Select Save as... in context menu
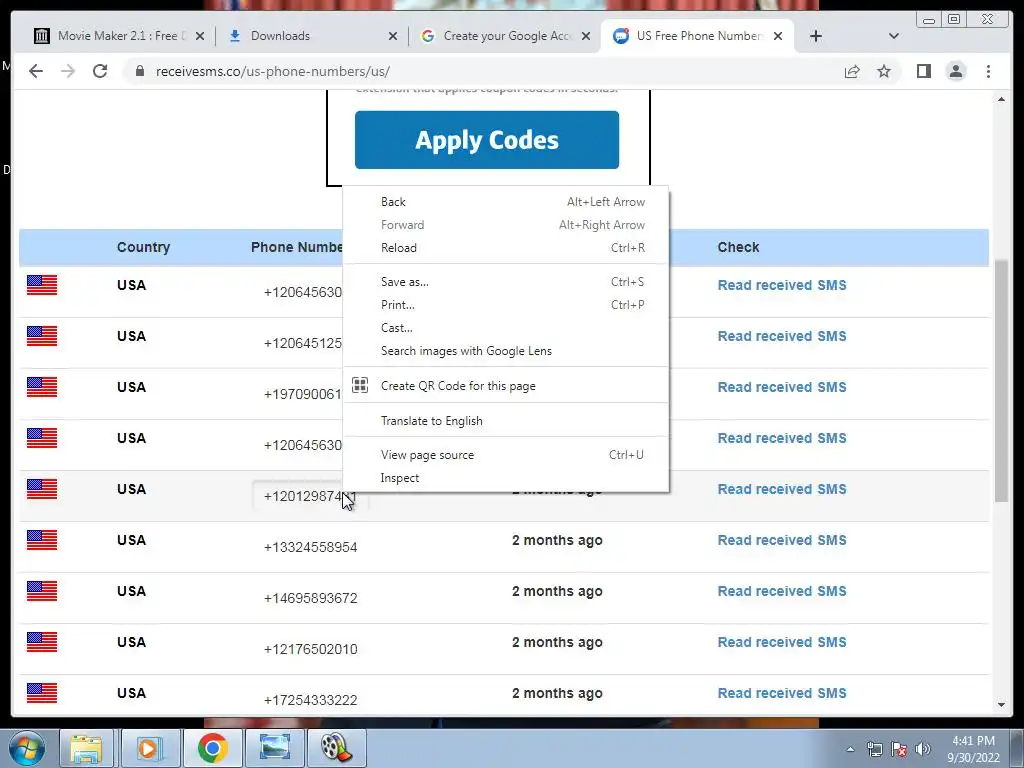Screen dimensions: 1024x768 coord(505,281)
